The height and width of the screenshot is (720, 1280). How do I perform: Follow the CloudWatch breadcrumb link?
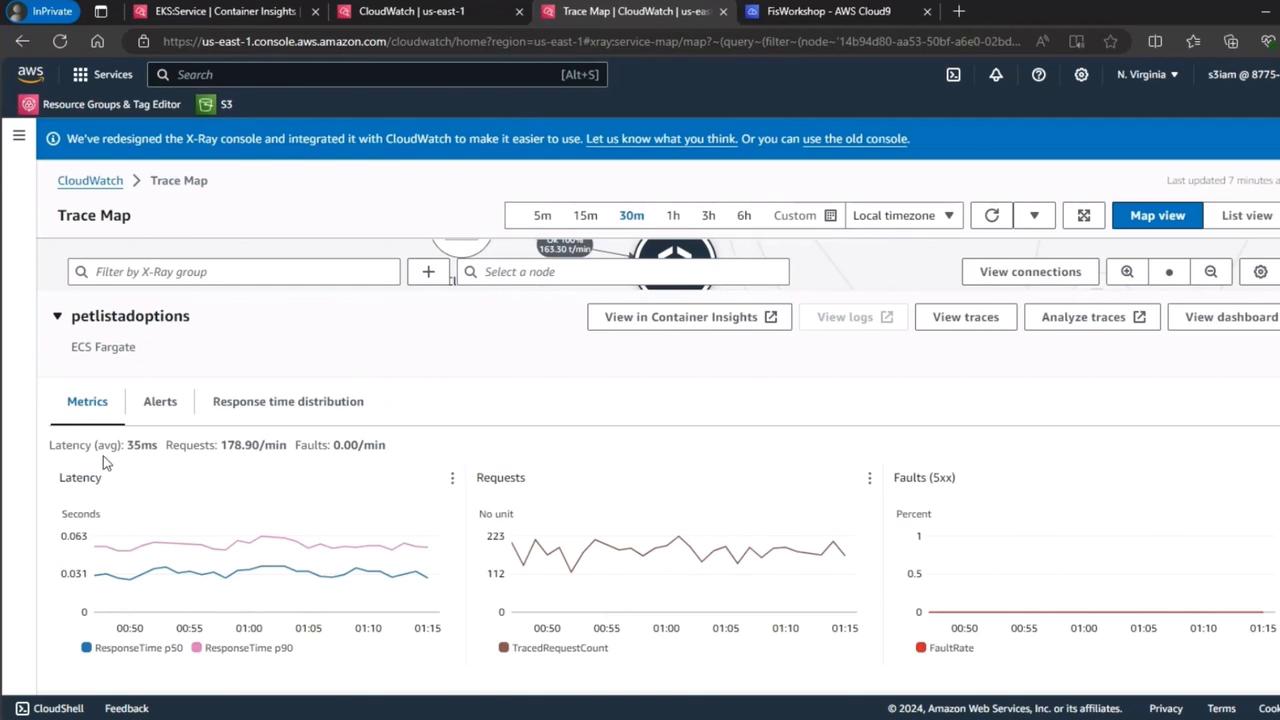90,181
